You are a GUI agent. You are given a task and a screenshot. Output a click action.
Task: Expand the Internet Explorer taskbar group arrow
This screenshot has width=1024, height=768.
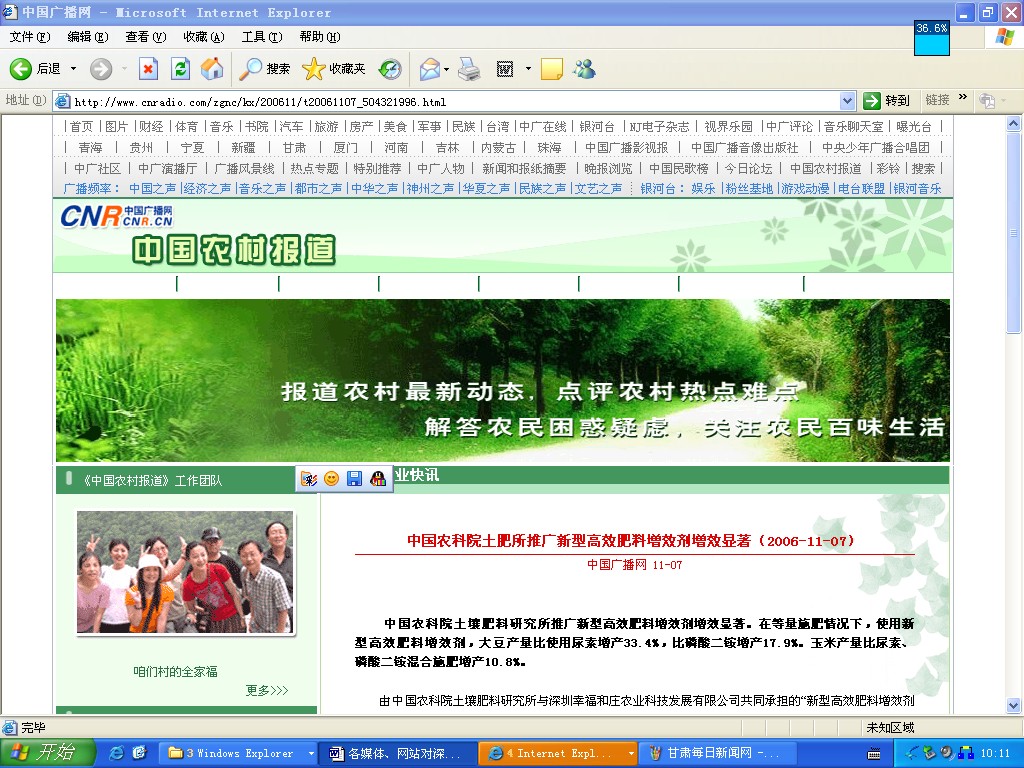(x=631, y=753)
